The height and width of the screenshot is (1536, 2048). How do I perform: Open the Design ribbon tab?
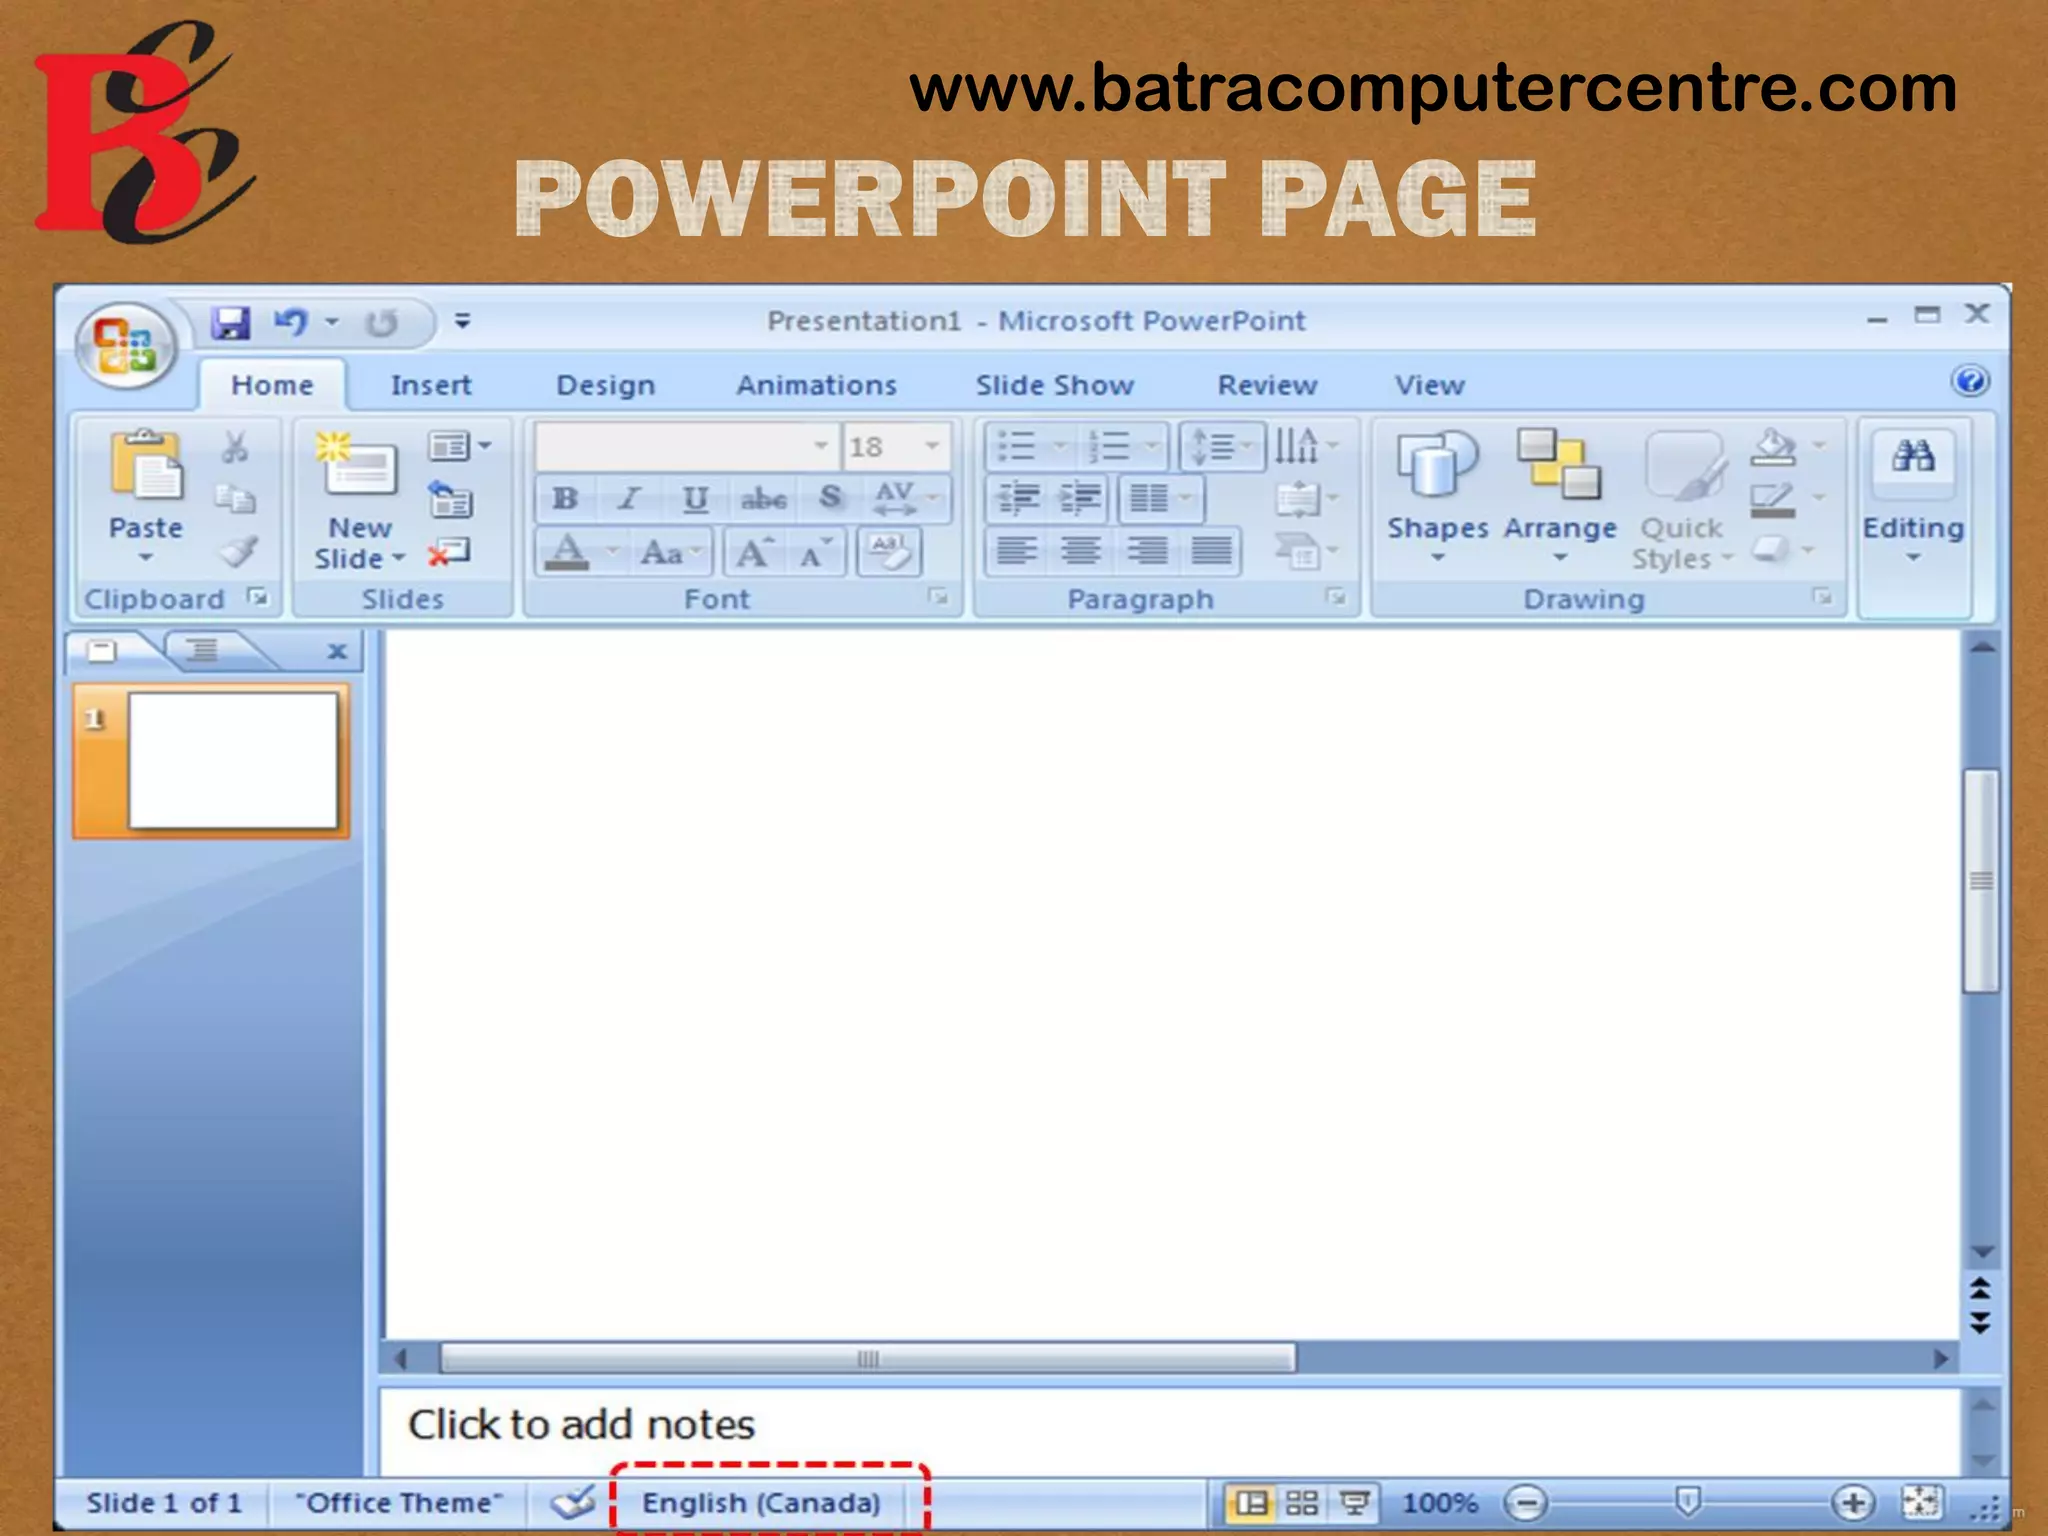pyautogui.click(x=605, y=385)
